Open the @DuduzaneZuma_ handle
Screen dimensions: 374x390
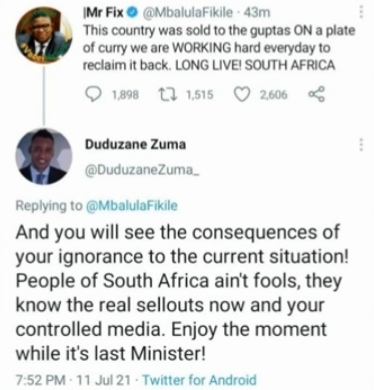140,170
